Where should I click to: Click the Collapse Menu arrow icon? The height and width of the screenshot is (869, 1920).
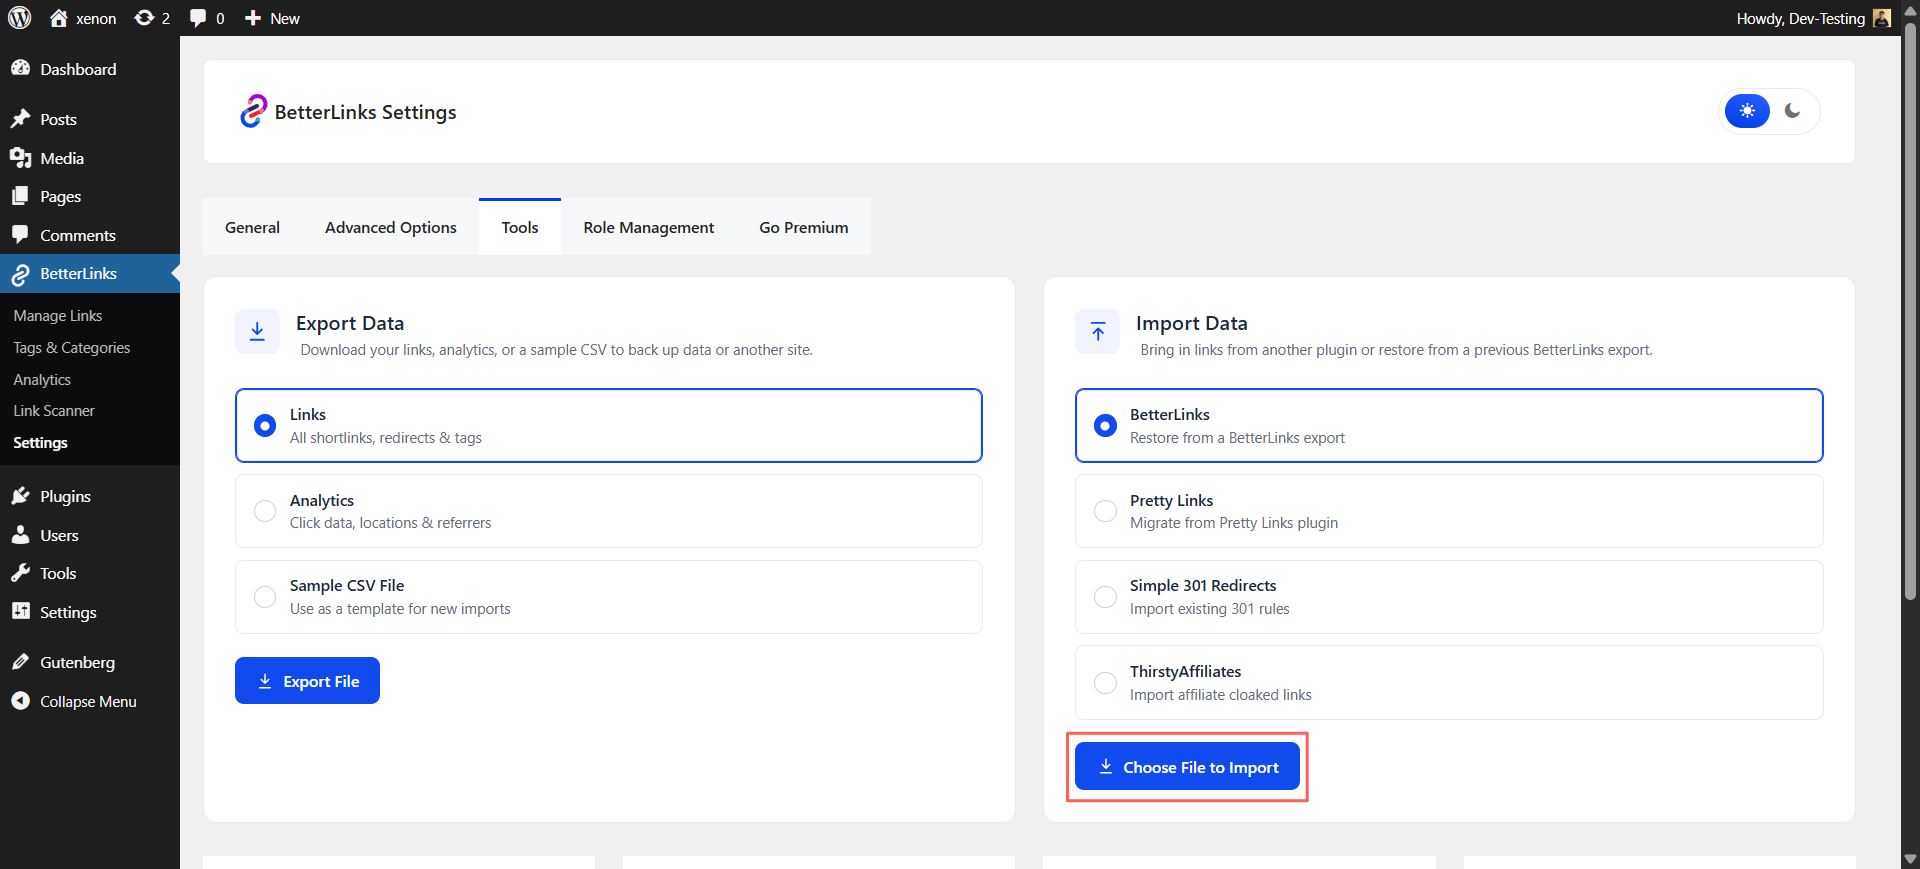click(20, 701)
